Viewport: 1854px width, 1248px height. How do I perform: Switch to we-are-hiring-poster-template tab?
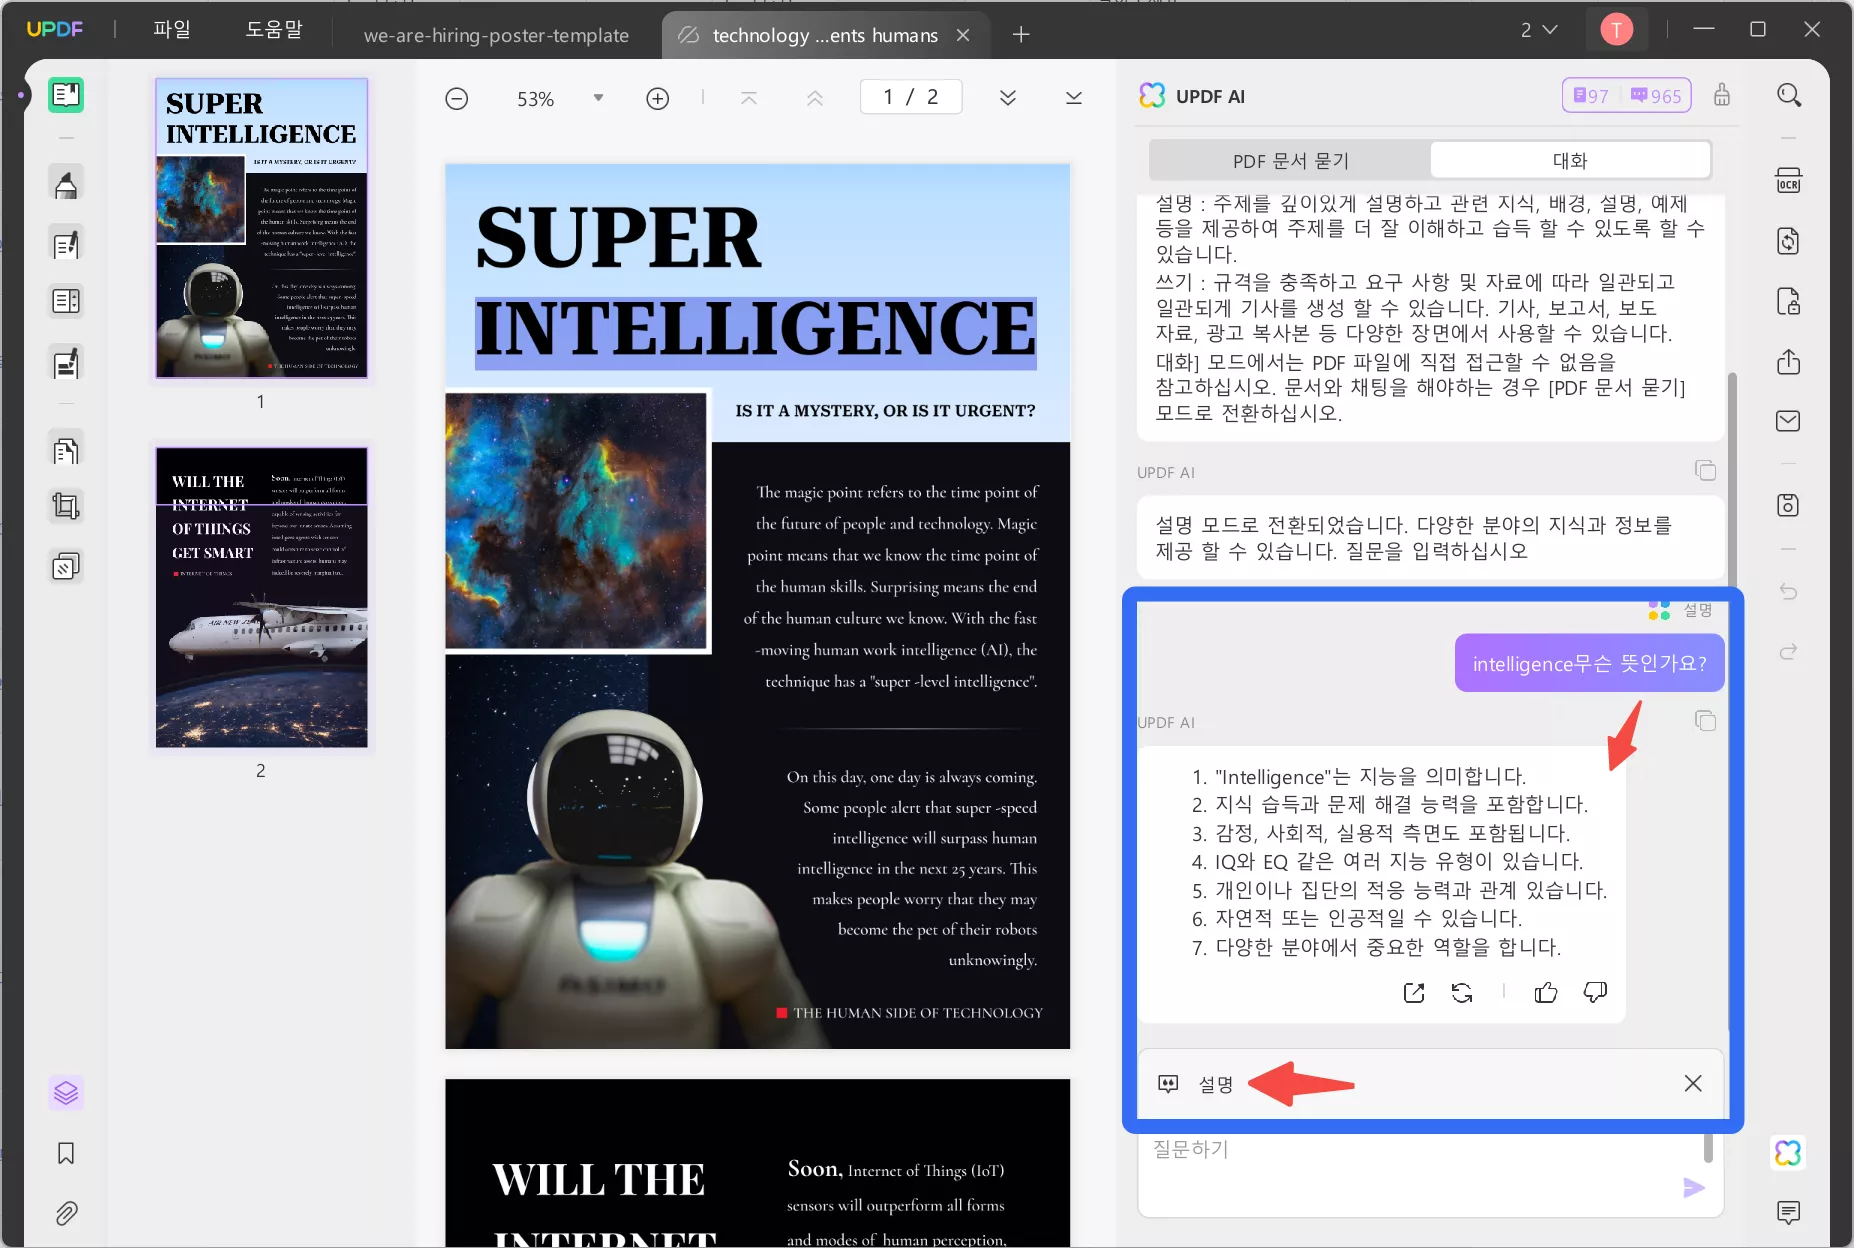pos(496,35)
